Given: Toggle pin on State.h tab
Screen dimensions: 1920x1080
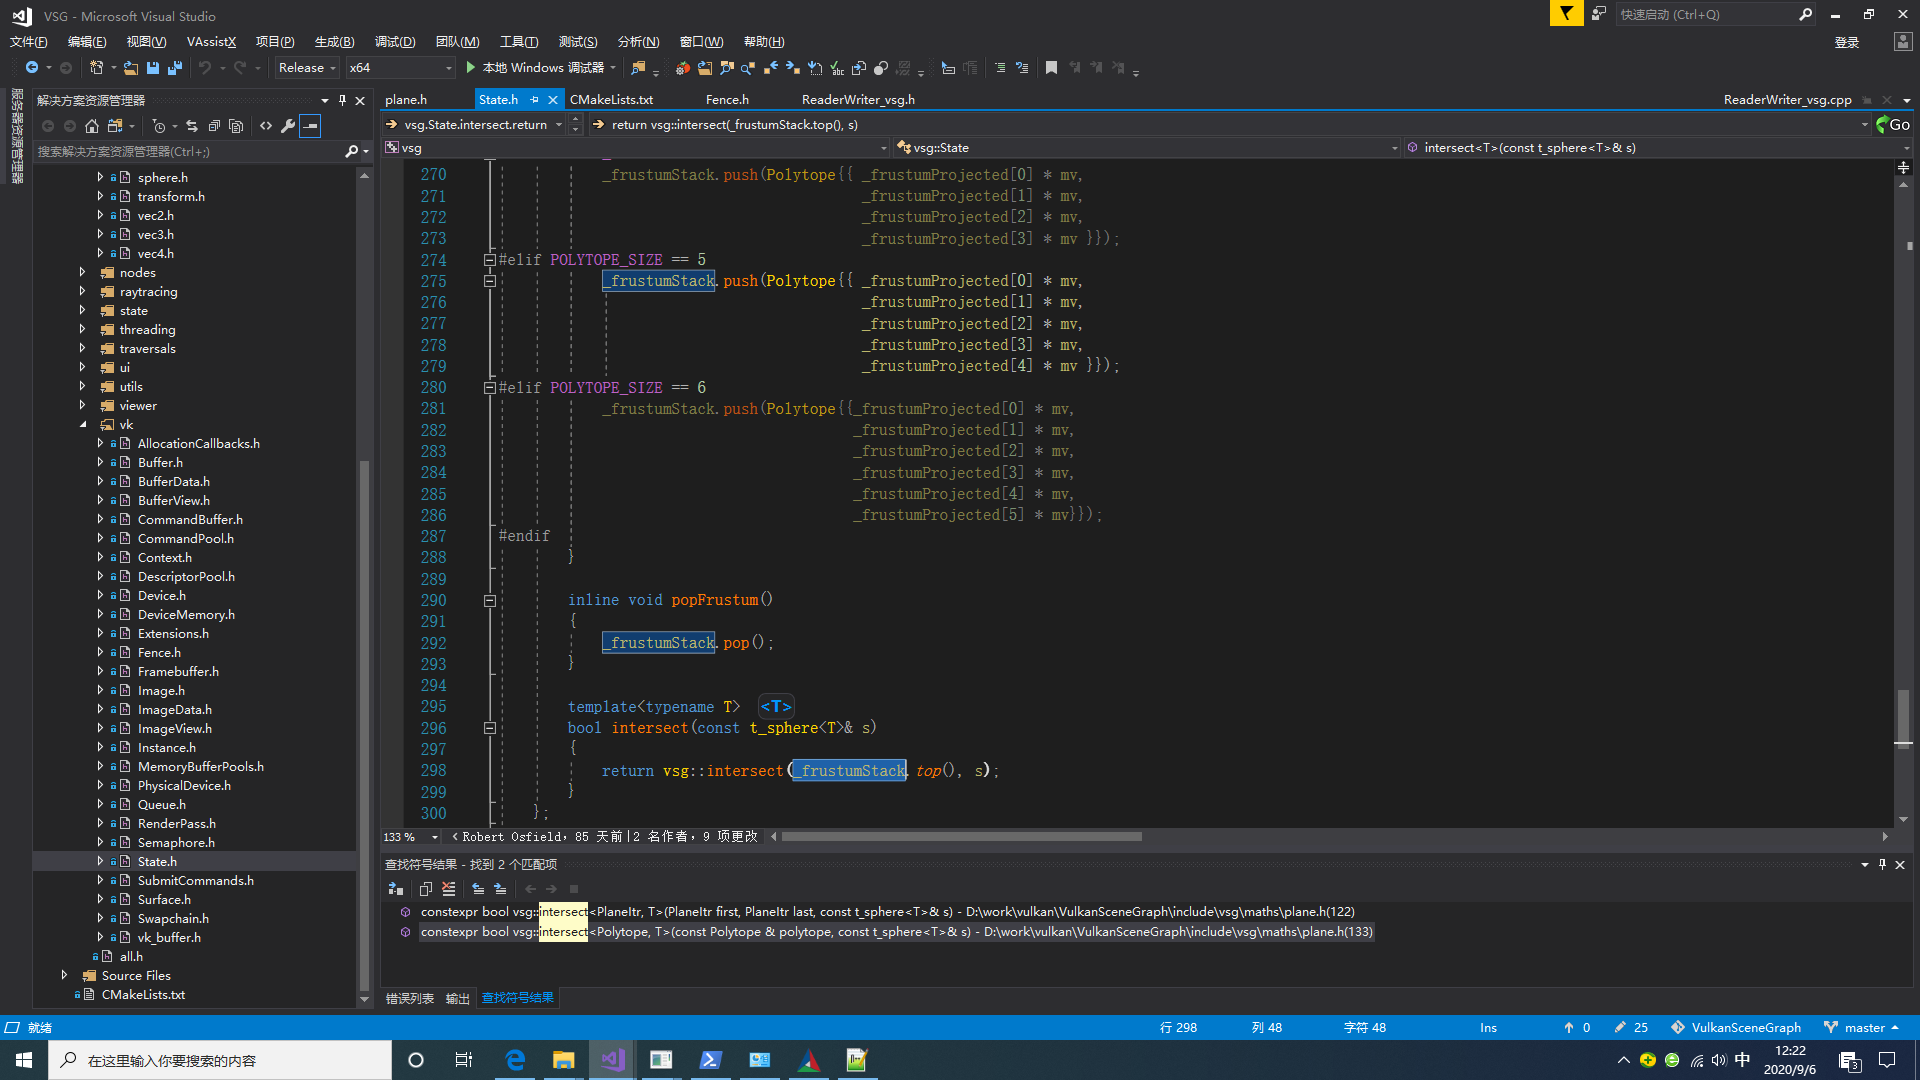Looking at the screenshot, I should pyautogui.click(x=534, y=100).
